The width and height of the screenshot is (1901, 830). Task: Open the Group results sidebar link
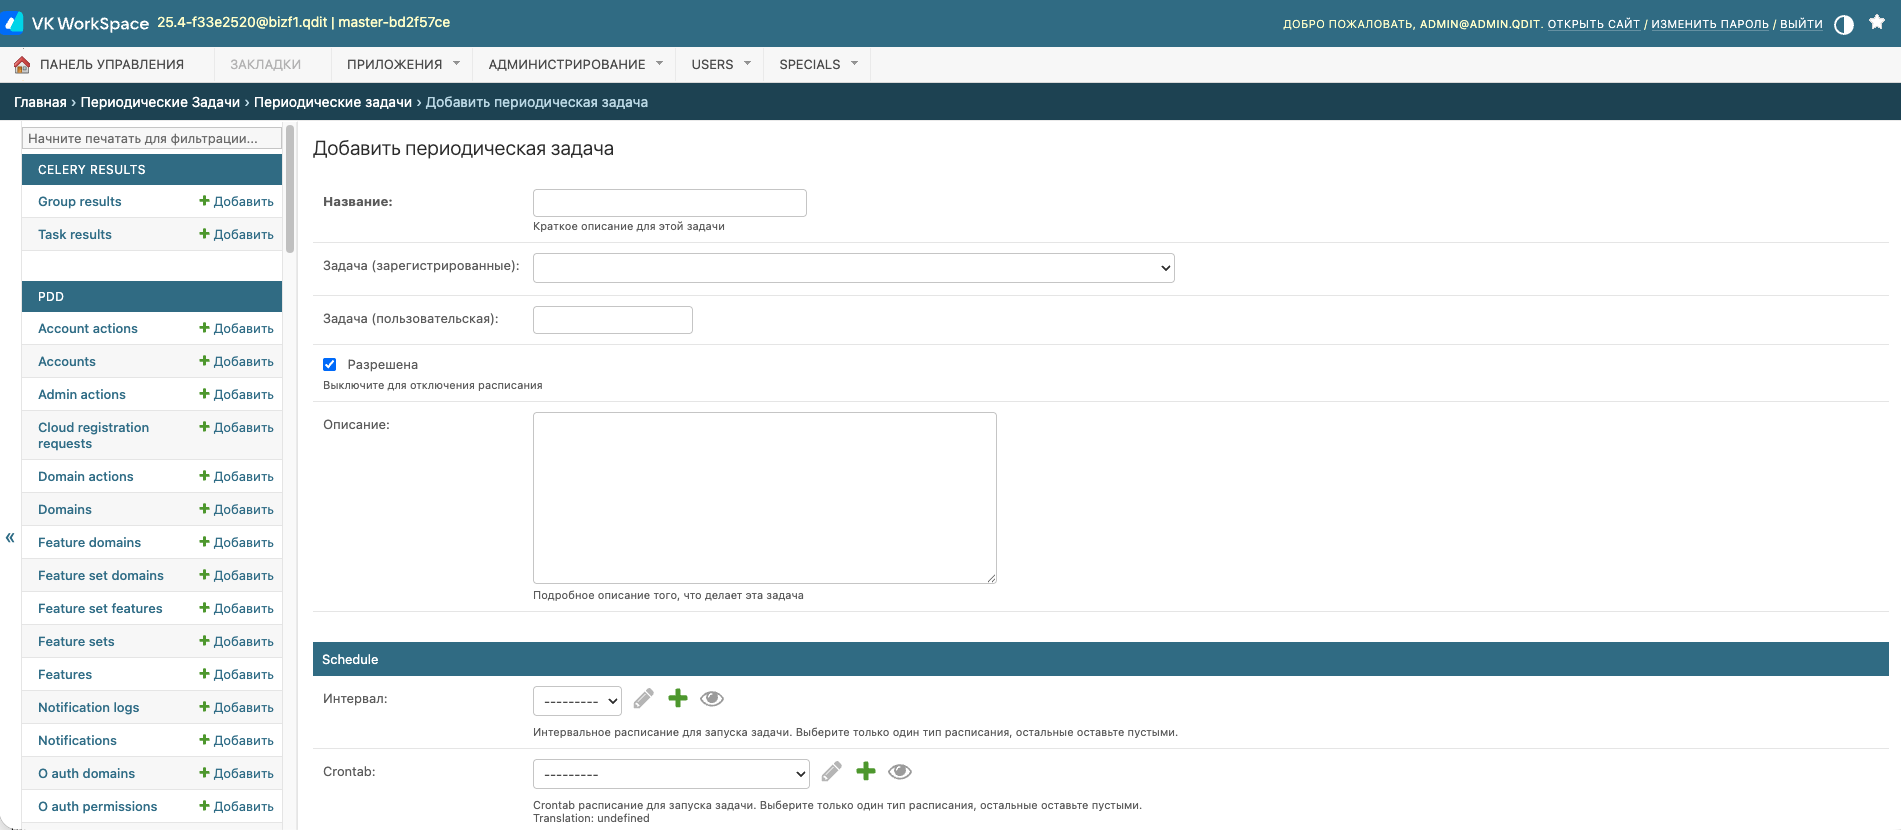coord(80,202)
